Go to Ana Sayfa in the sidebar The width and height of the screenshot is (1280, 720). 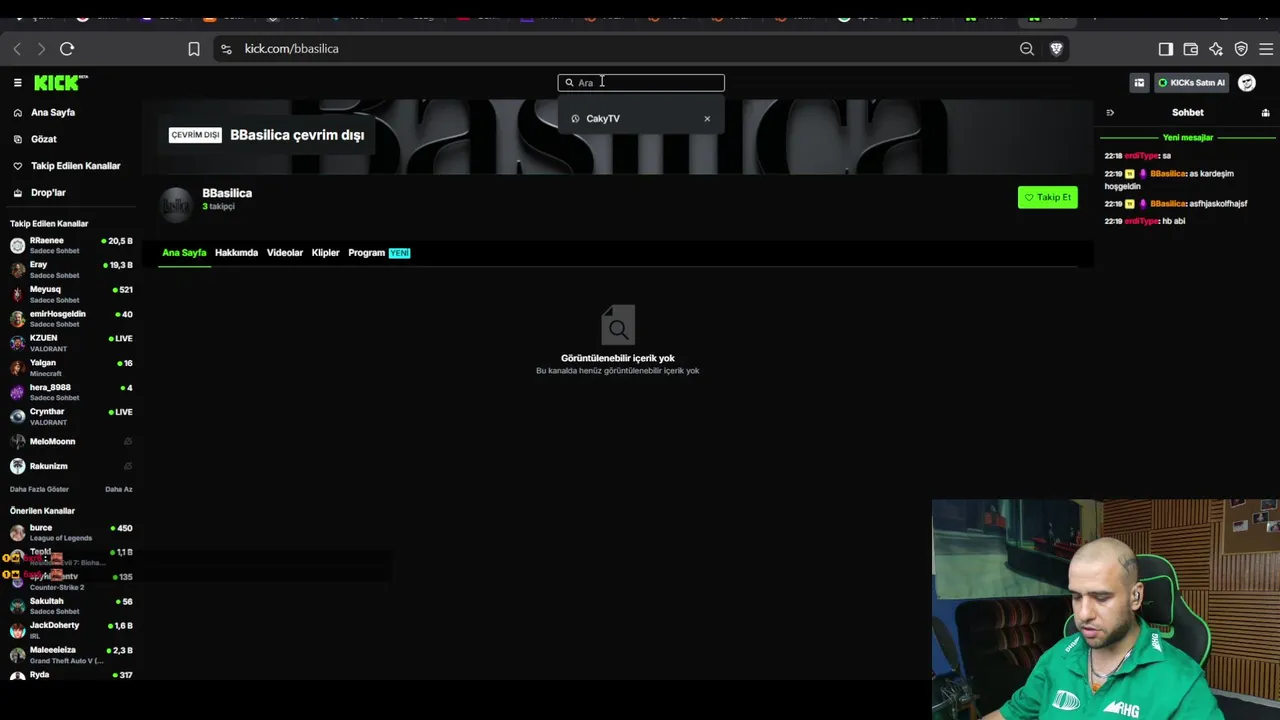(x=53, y=113)
